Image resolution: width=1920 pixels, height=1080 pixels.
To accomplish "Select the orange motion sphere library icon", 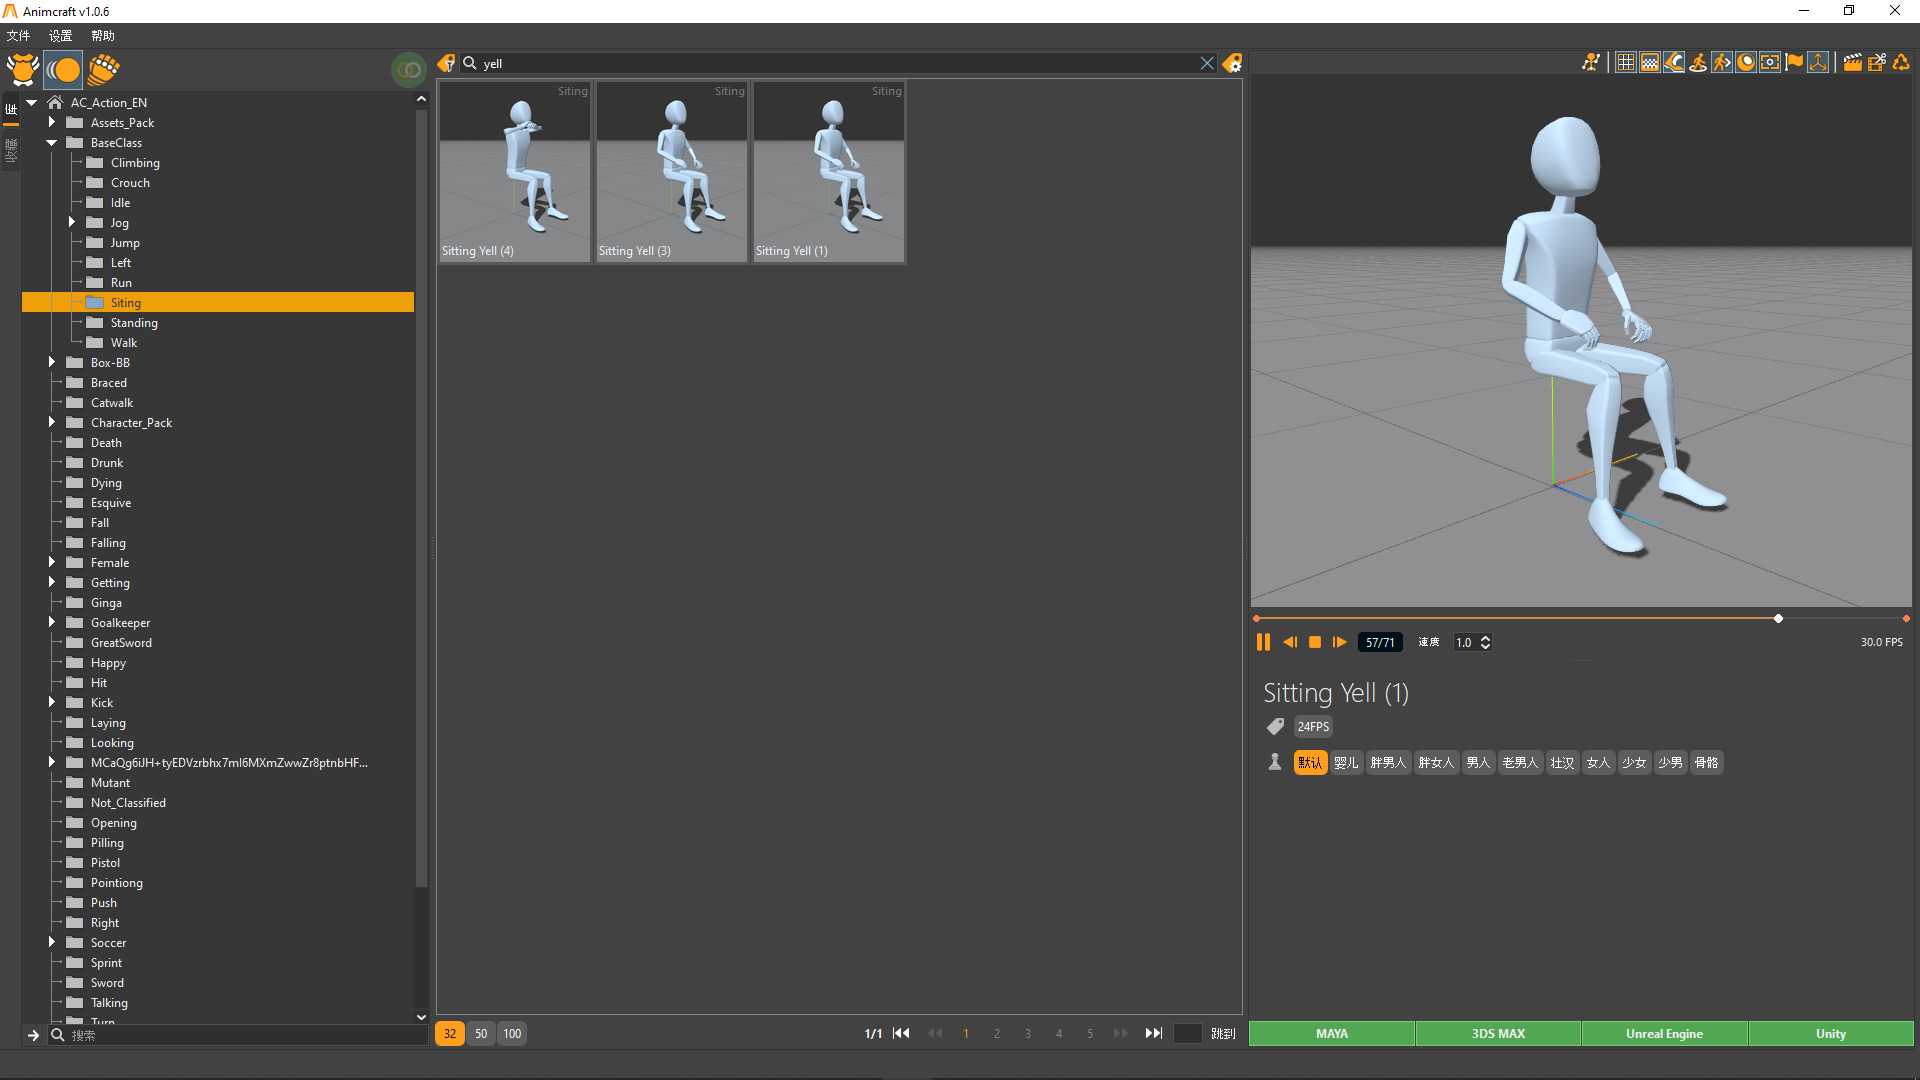I will coord(63,69).
